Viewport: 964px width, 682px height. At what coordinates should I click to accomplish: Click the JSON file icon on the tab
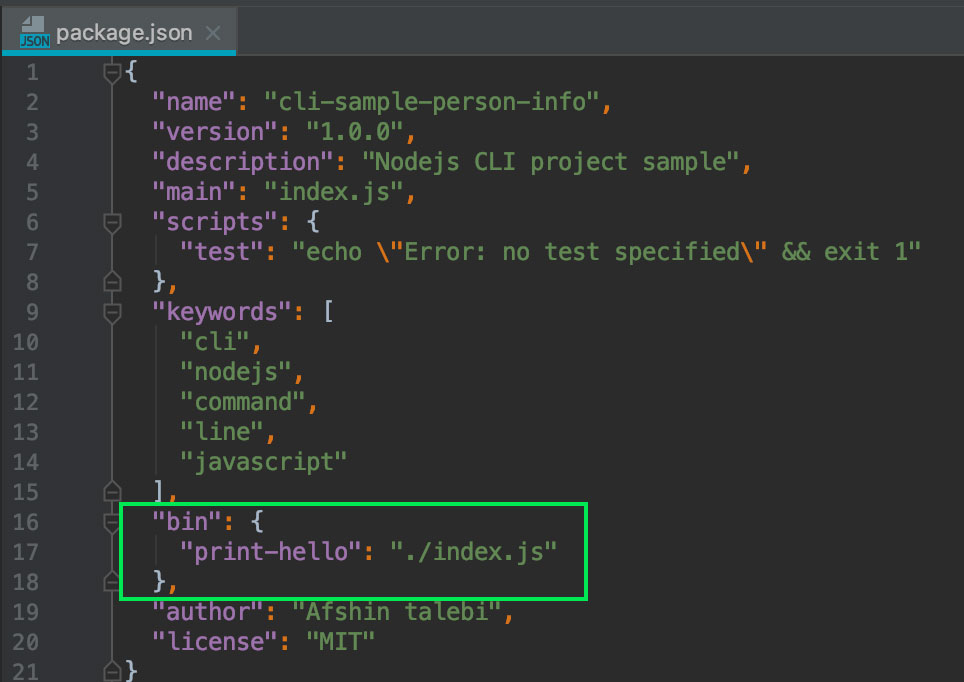34,33
